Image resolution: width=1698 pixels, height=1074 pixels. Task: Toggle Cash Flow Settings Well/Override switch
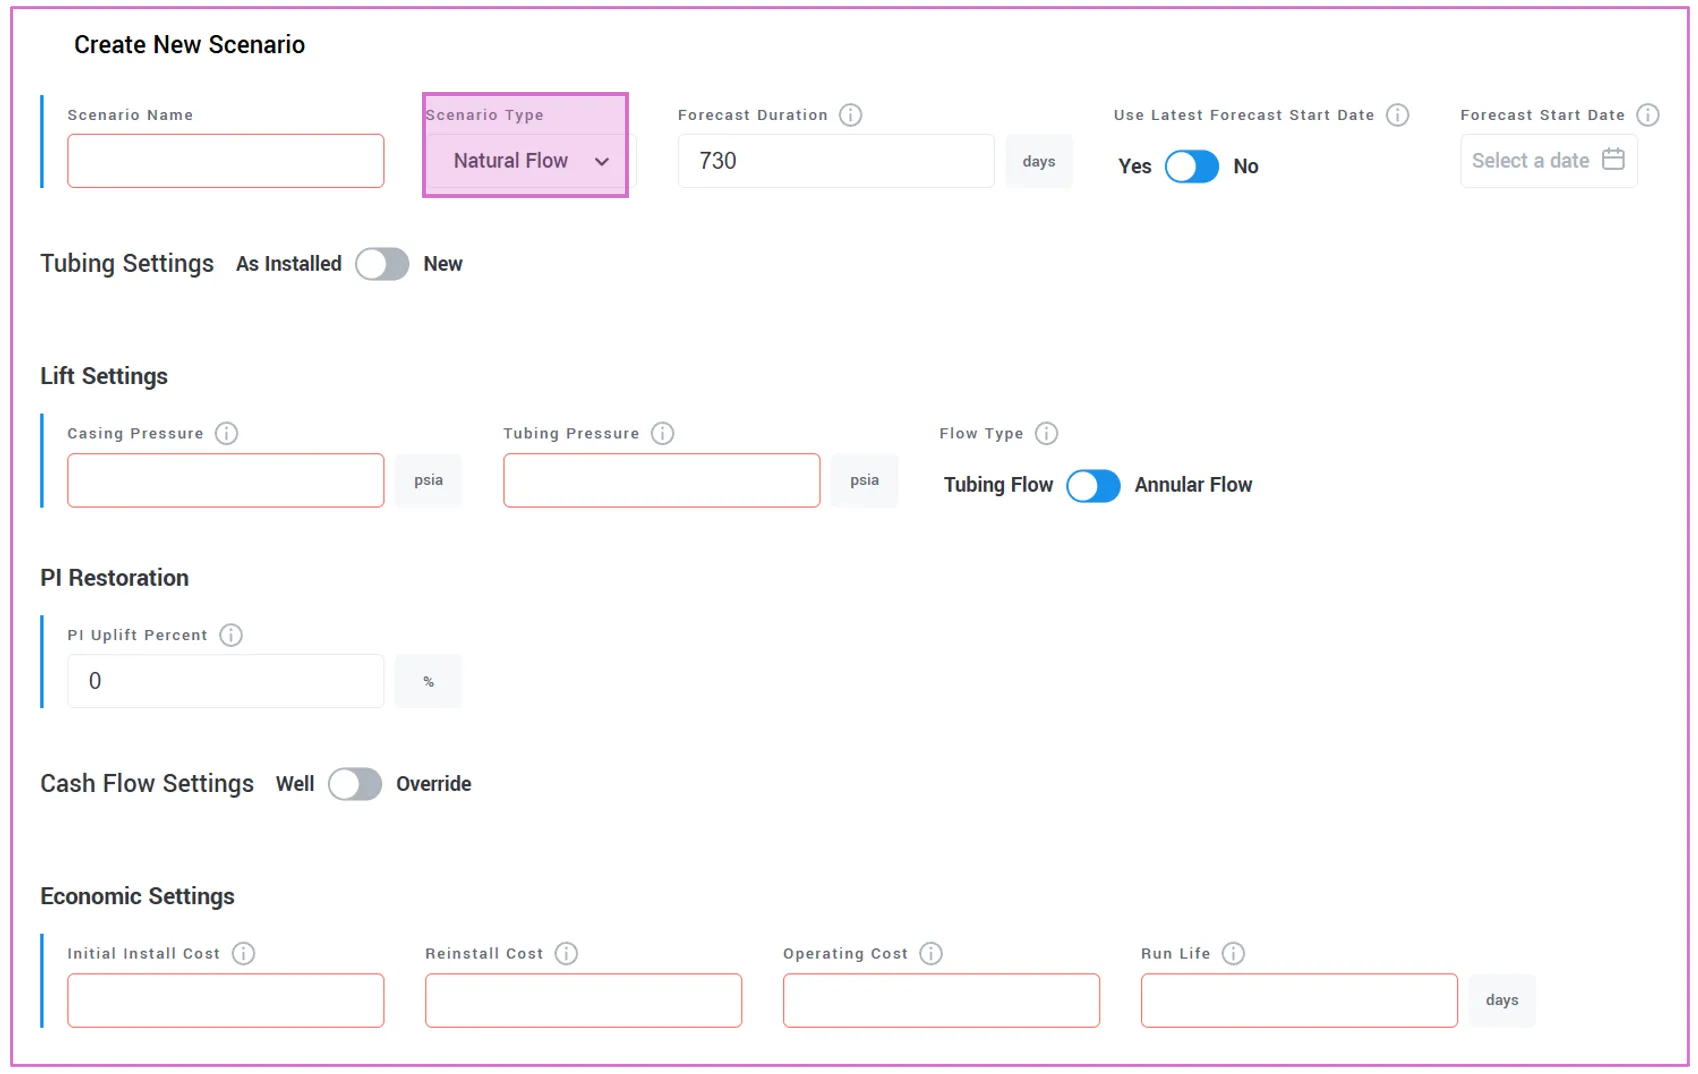click(355, 784)
